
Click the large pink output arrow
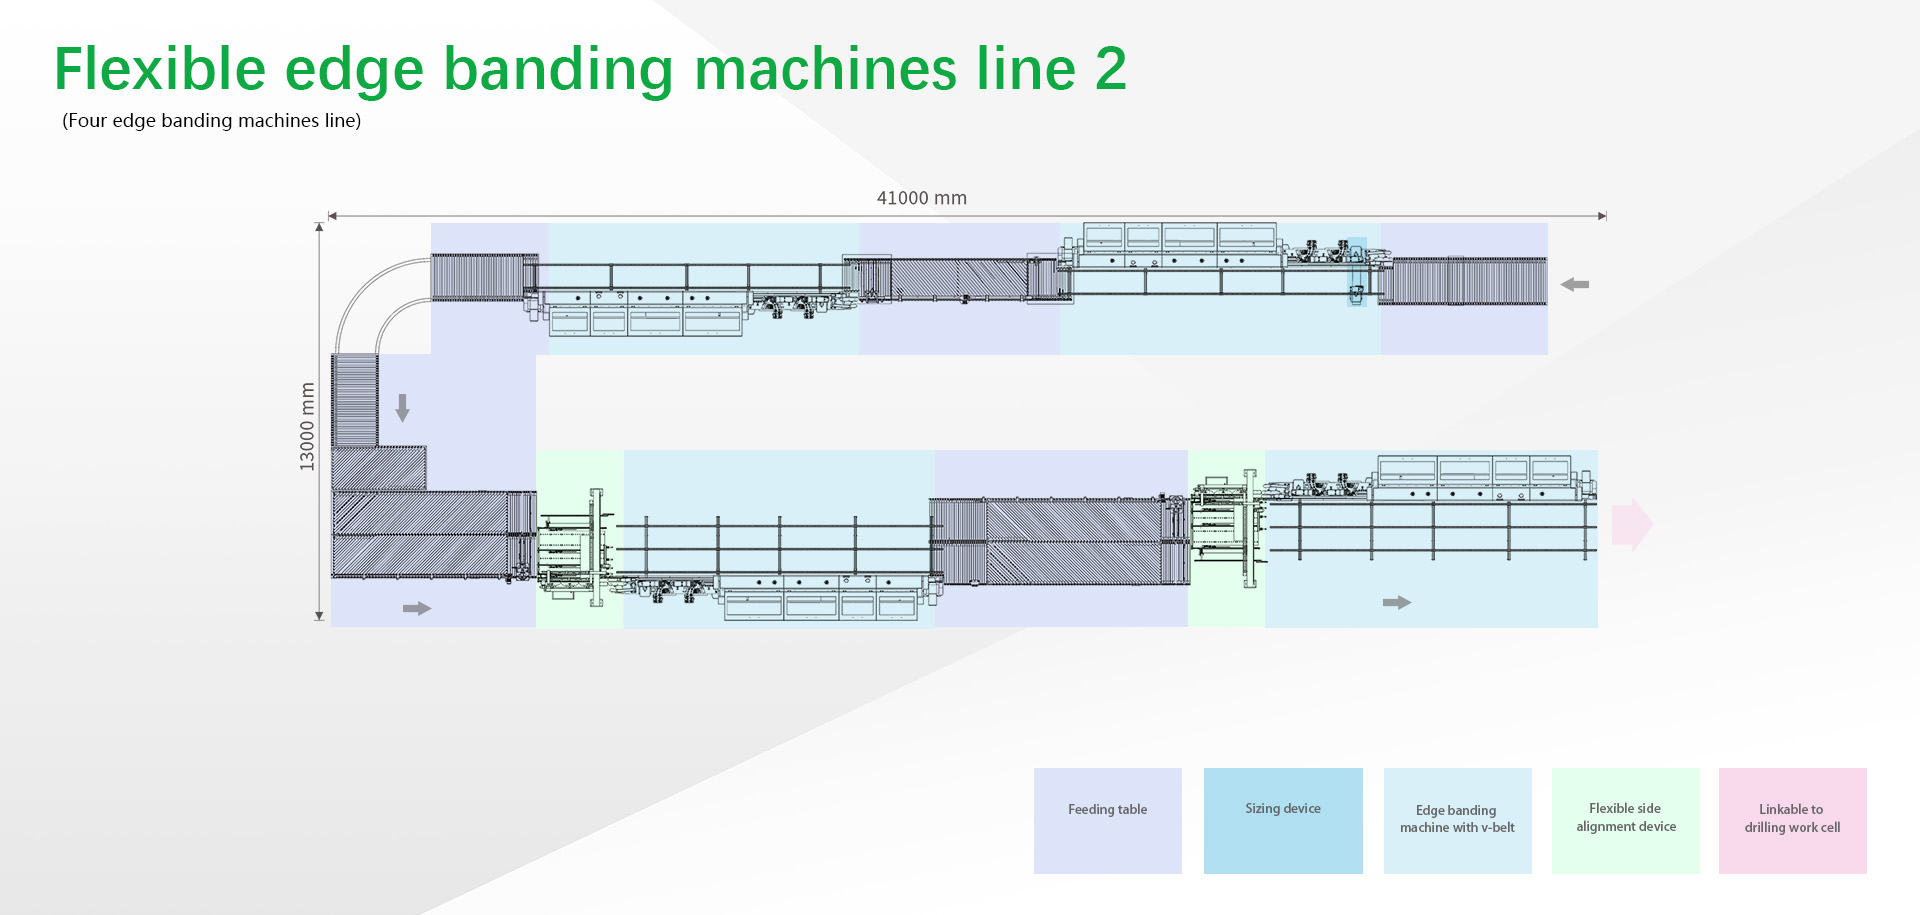[x=1632, y=524]
